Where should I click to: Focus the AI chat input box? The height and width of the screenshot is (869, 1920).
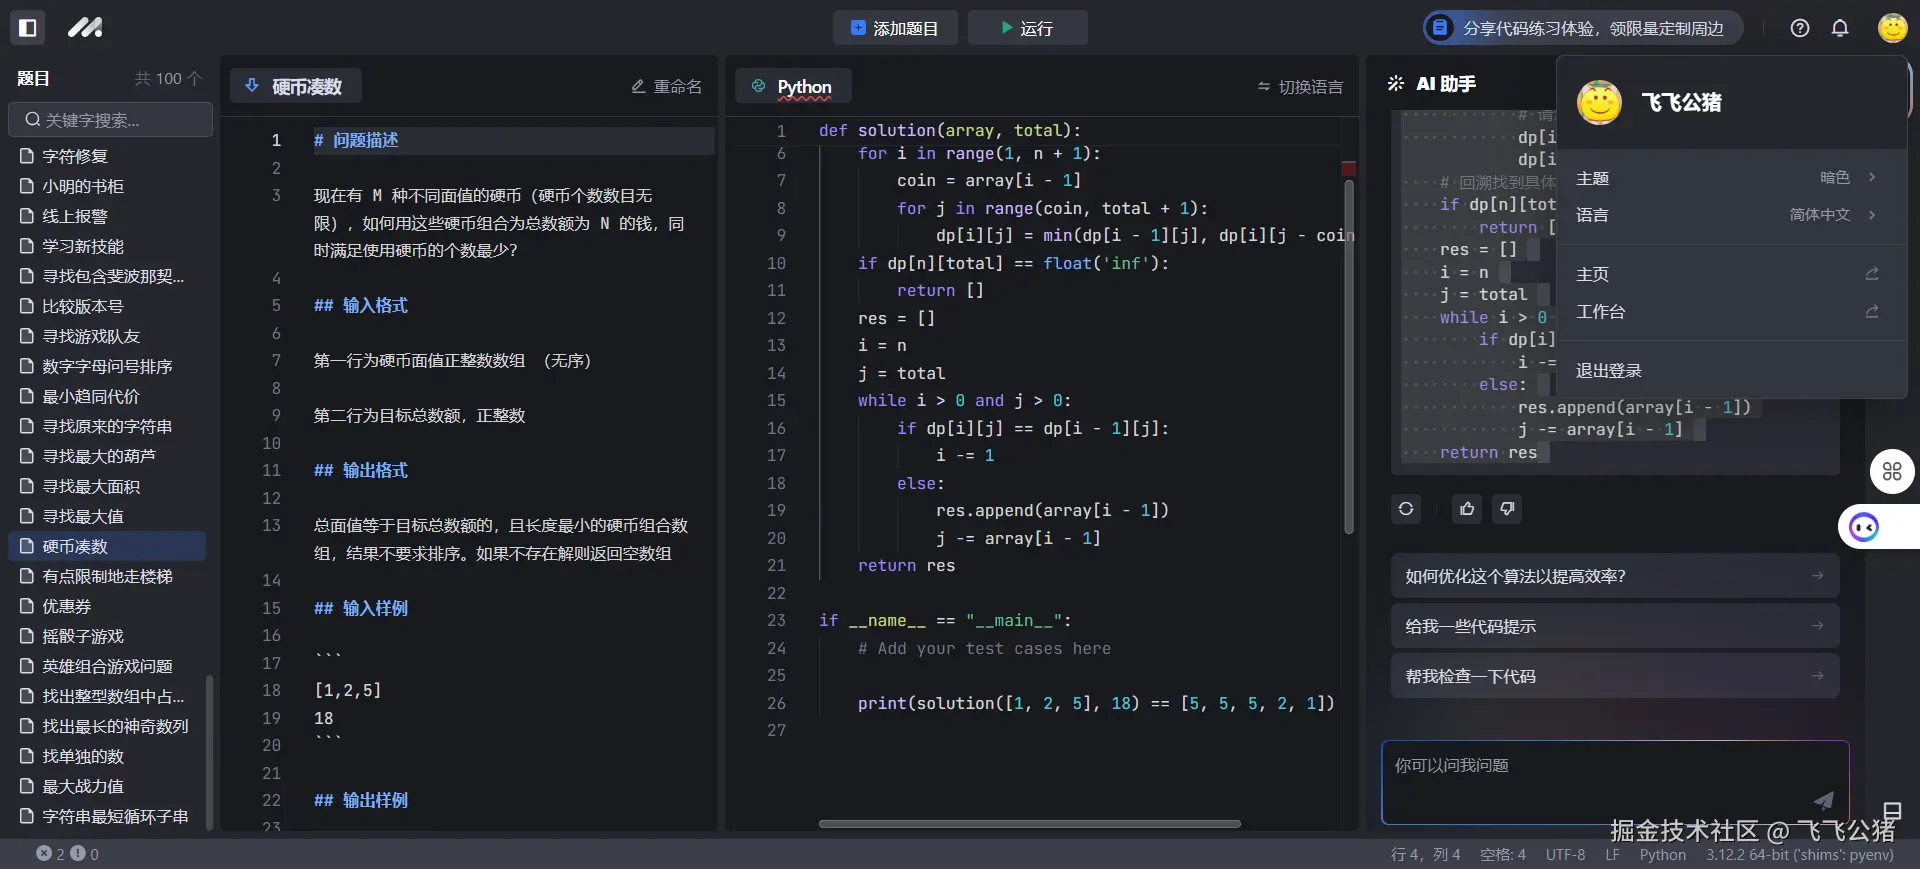click(1615, 782)
